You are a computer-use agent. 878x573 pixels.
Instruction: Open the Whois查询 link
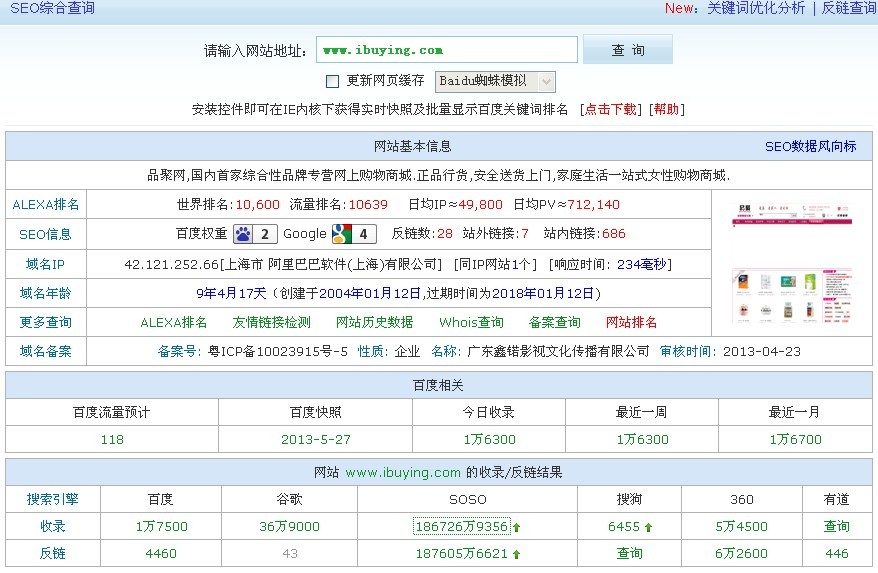click(x=471, y=323)
